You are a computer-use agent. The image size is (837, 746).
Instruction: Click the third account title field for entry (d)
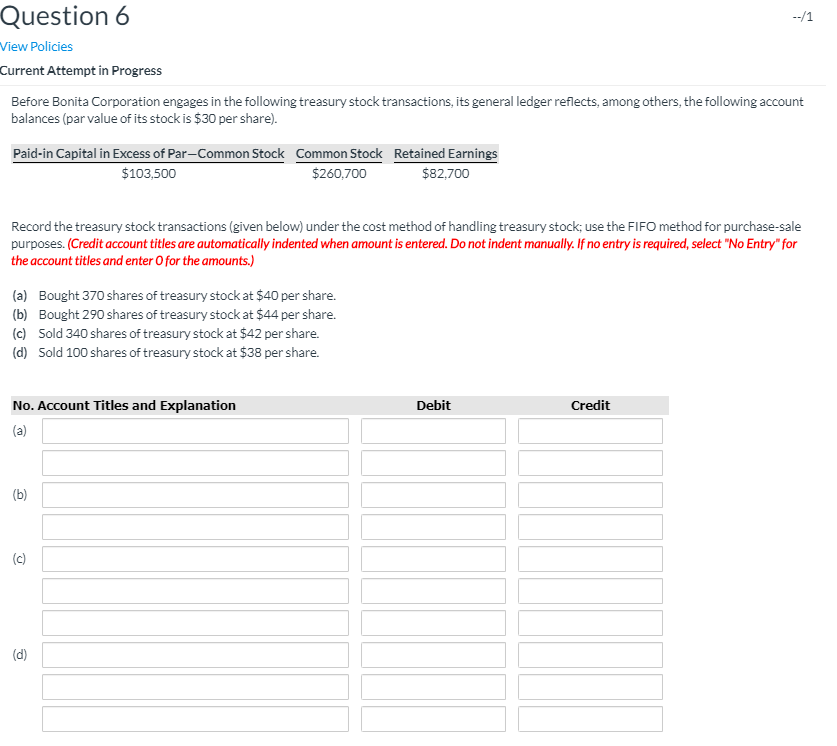[194, 718]
